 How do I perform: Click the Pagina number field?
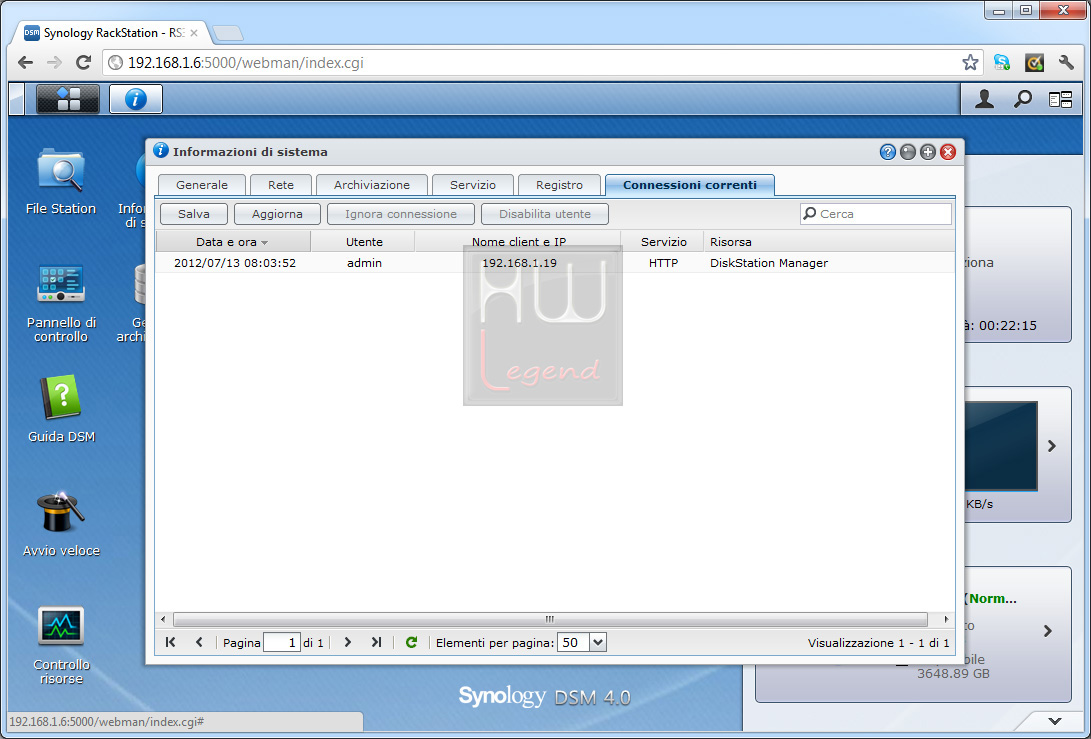point(282,642)
